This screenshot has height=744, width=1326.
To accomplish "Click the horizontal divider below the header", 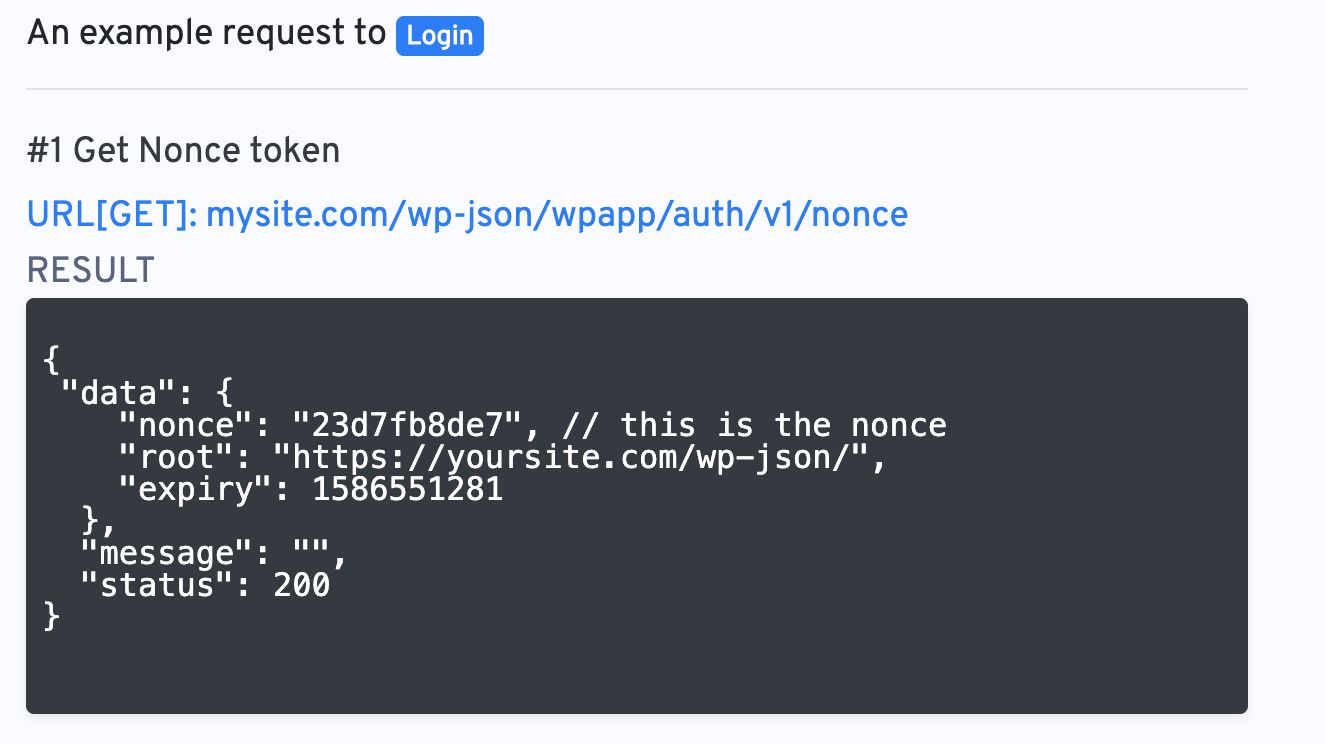I will [637, 89].
